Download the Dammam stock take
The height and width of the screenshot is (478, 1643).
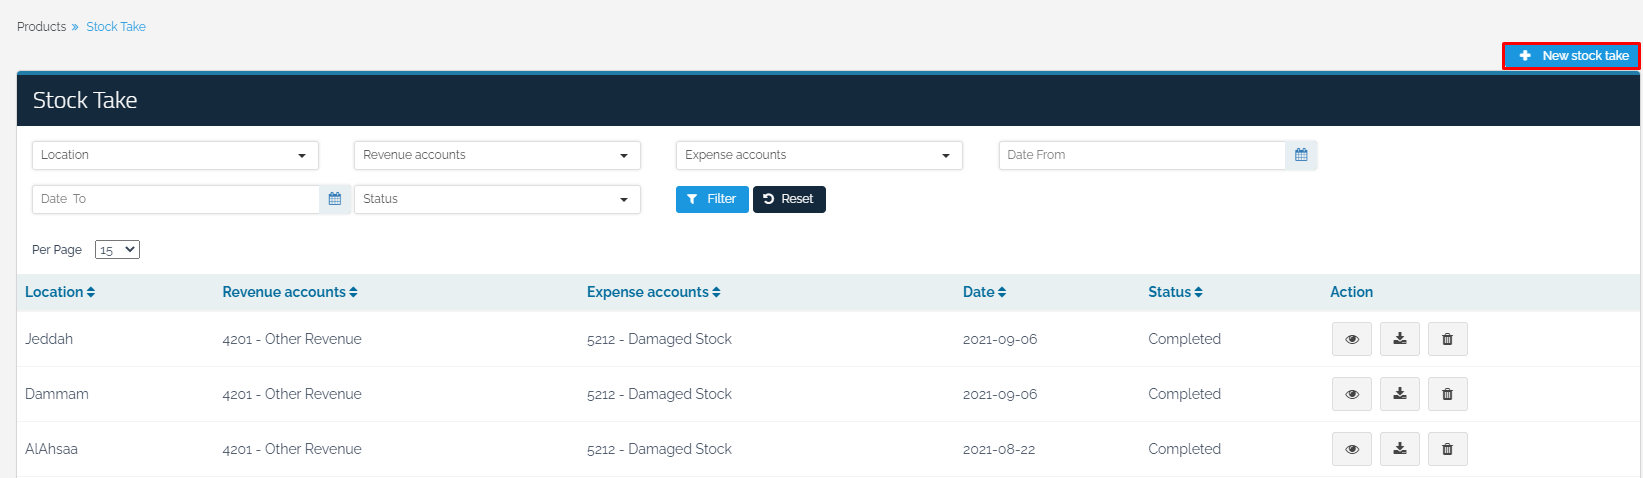coord(1399,394)
